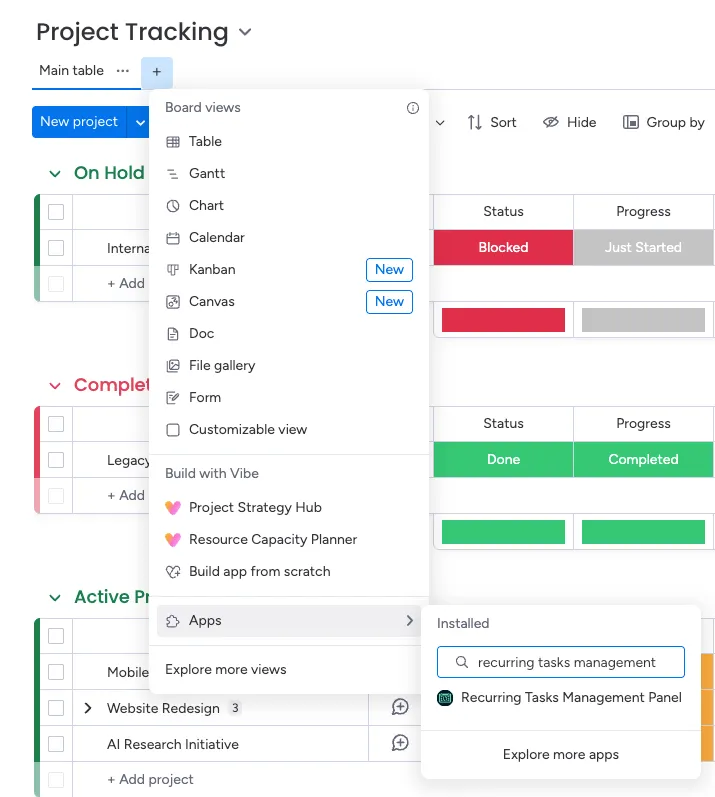Click the Customizable view square icon
The height and width of the screenshot is (797, 715).
click(173, 430)
